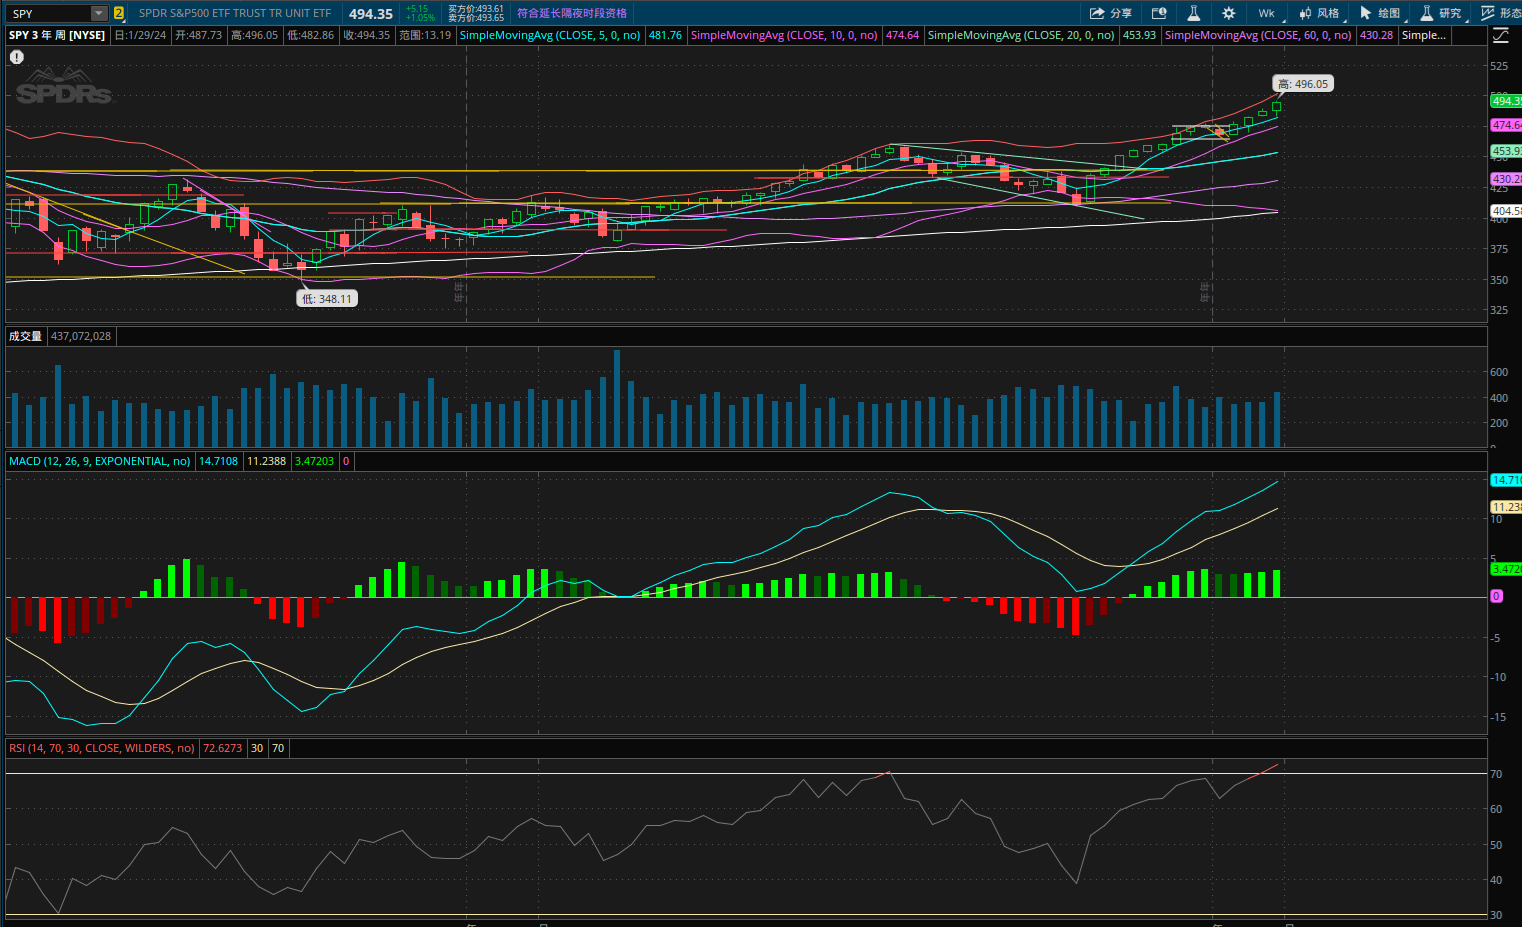Click the +5.15 price change value

coord(417,9)
